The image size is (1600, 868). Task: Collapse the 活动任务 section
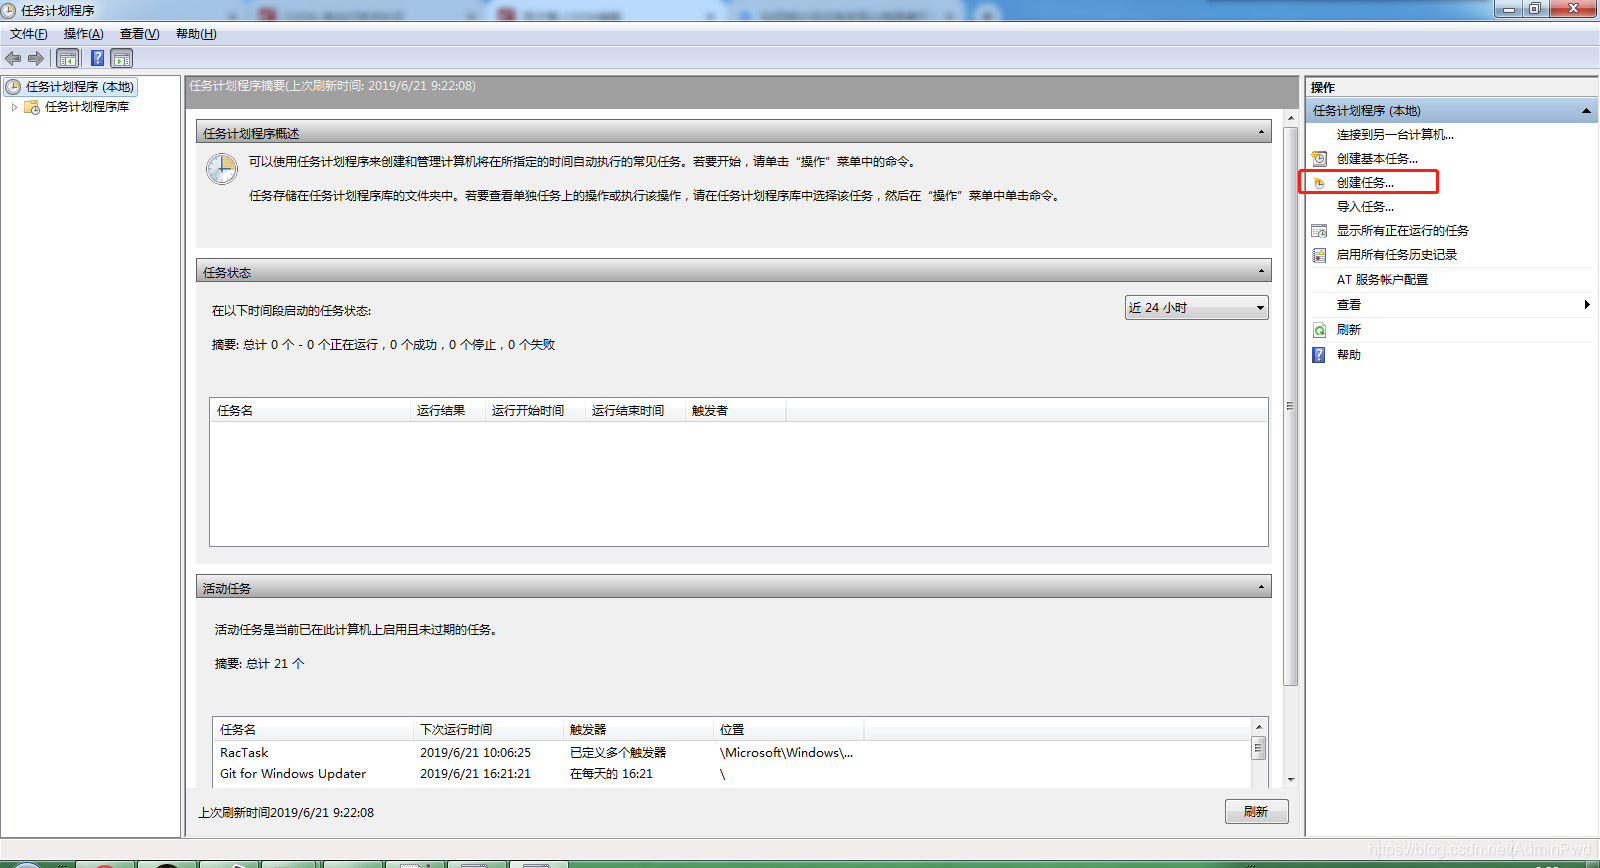coord(1261,587)
